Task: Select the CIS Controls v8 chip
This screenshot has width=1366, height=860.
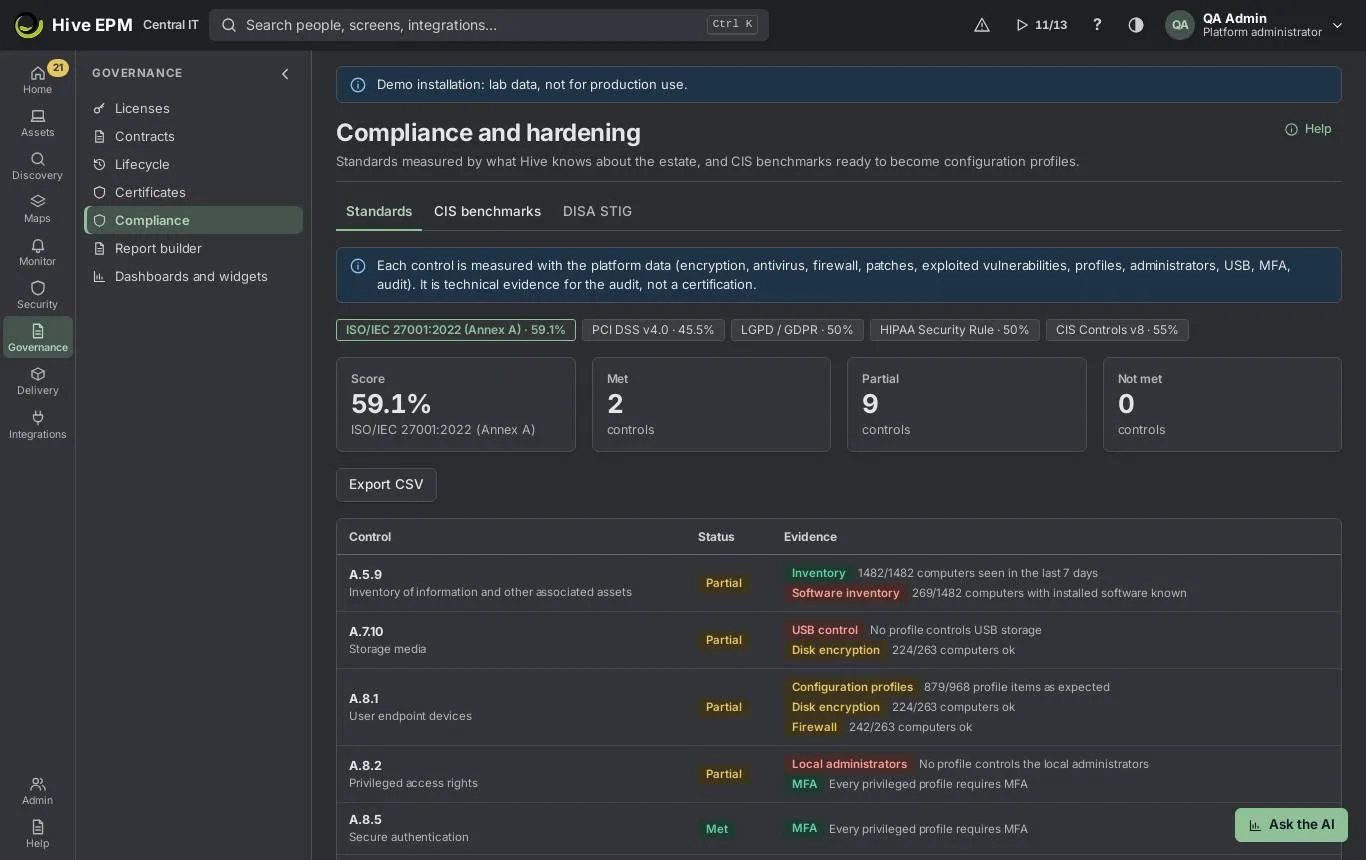Action: pyautogui.click(x=1117, y=330)
